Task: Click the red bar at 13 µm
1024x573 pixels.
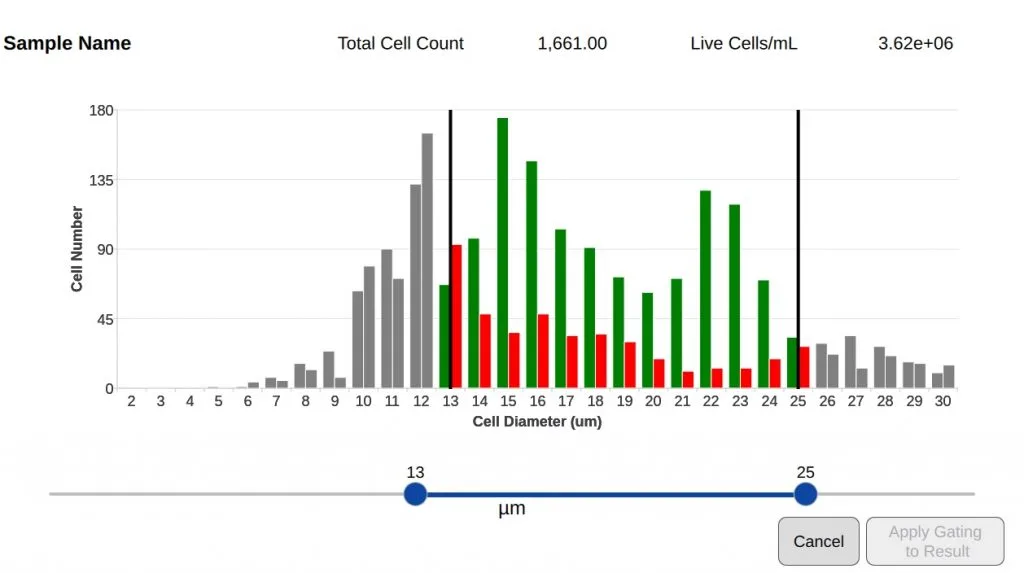Action: click(x=457, y=316)
